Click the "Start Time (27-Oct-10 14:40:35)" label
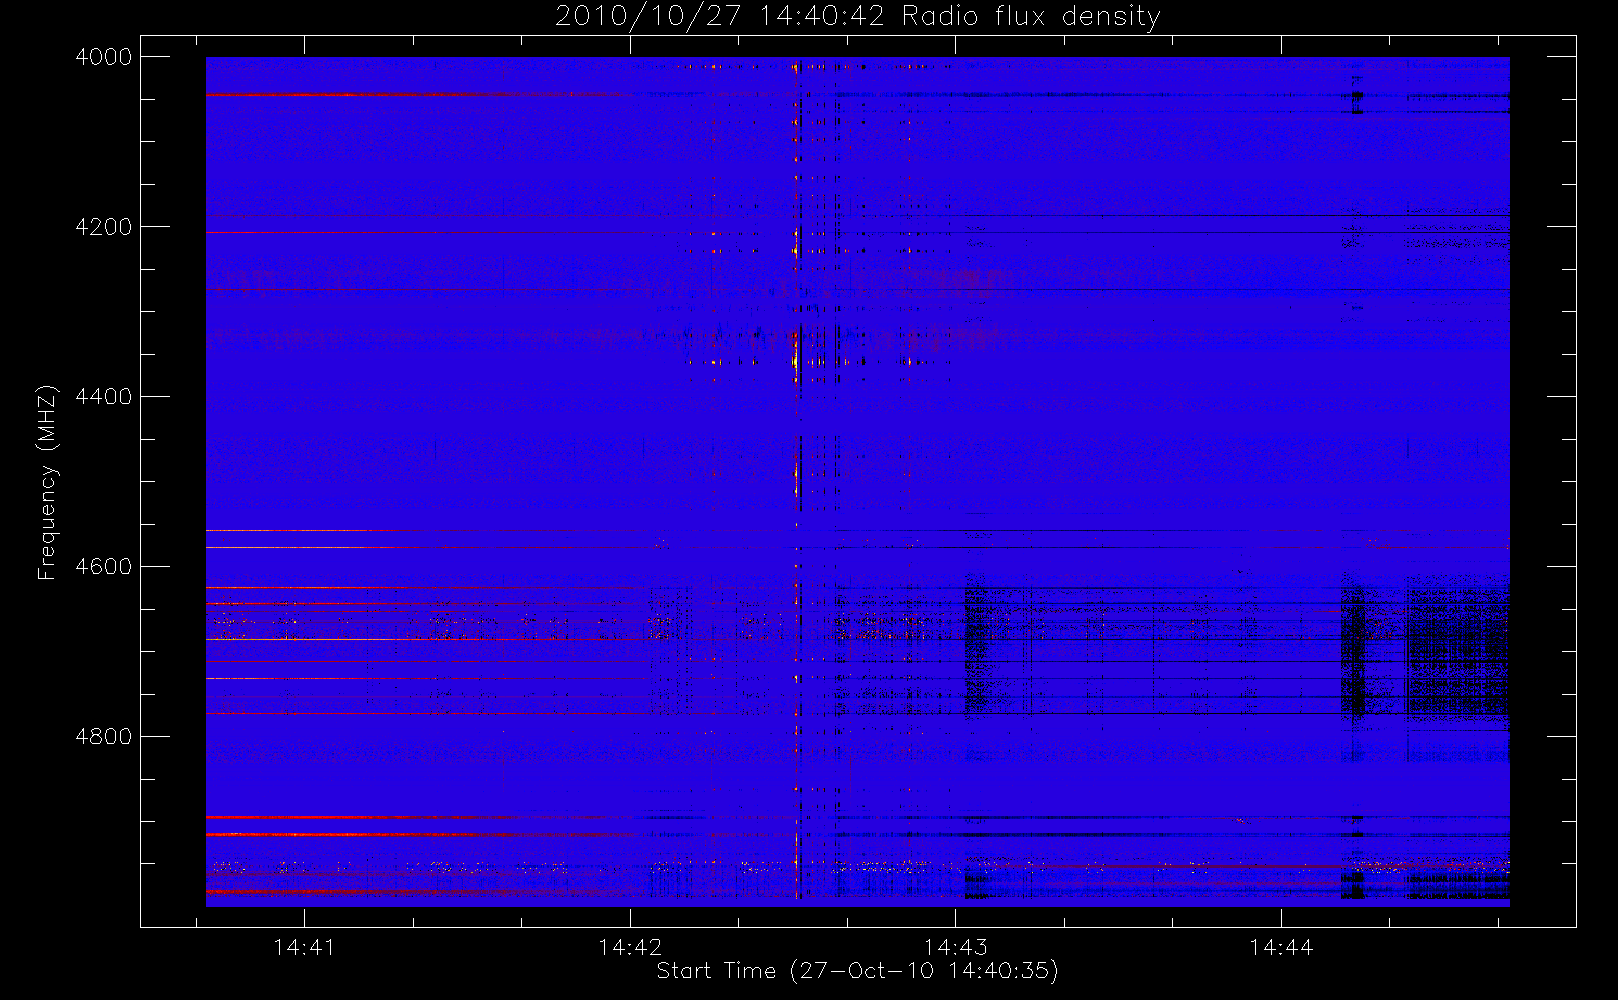 [857, 971]
